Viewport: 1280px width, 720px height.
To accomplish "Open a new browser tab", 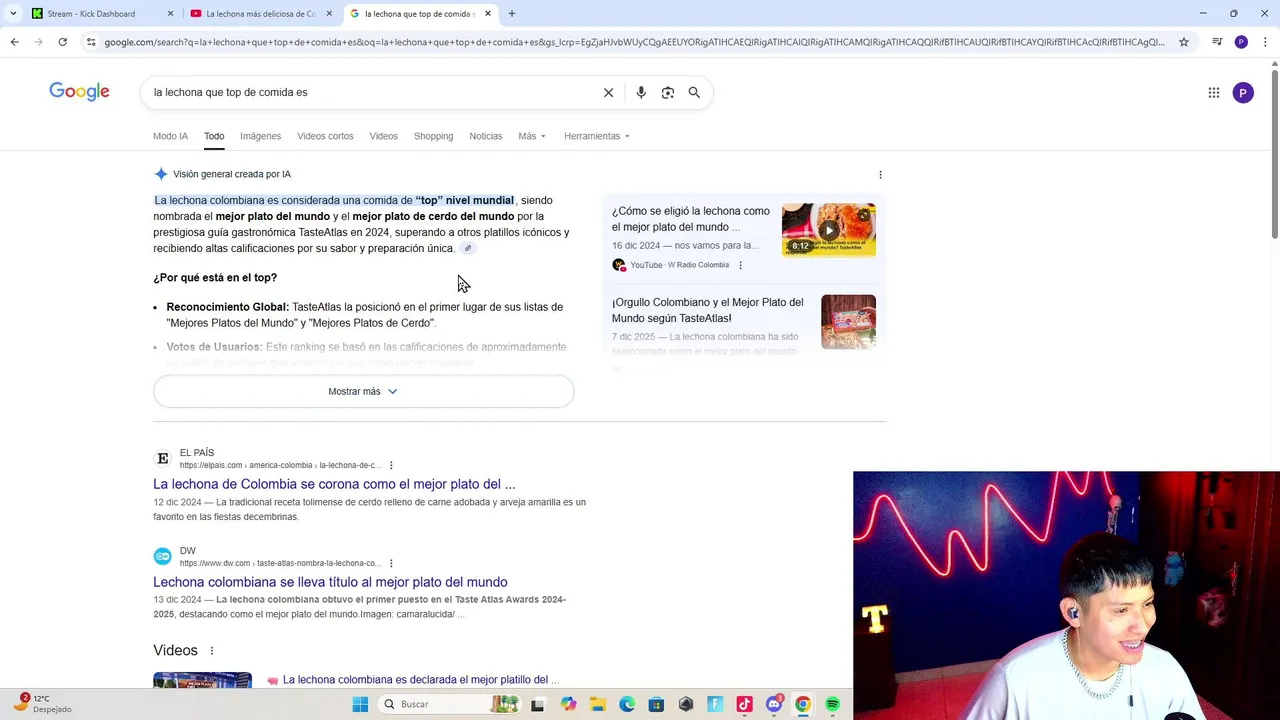I will point(511,14).
